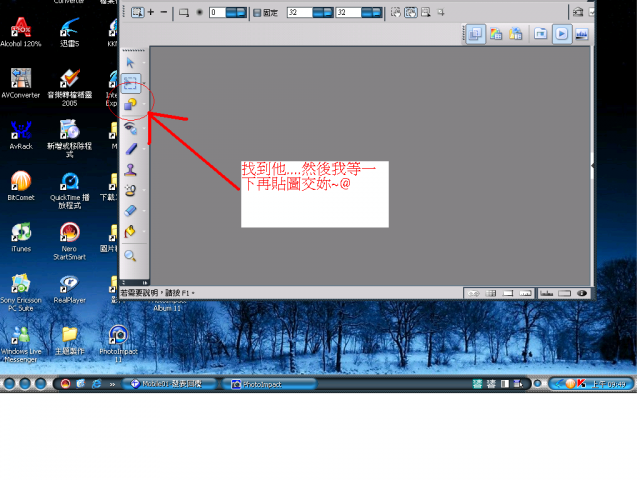Open AvRack desktop shortcut
Screen dimensions: 640x480
click(21, 135)
